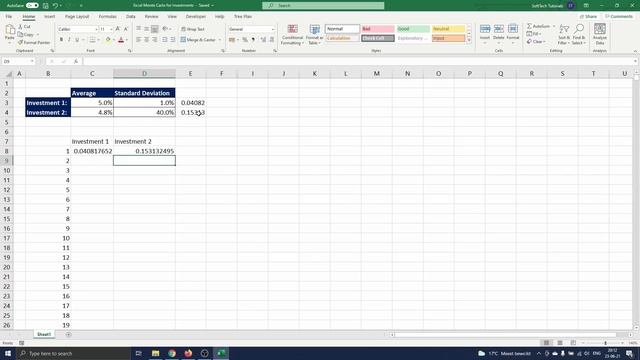Click the Copy button
Screen dimensions: 640x360
click(x=26, y=34)
